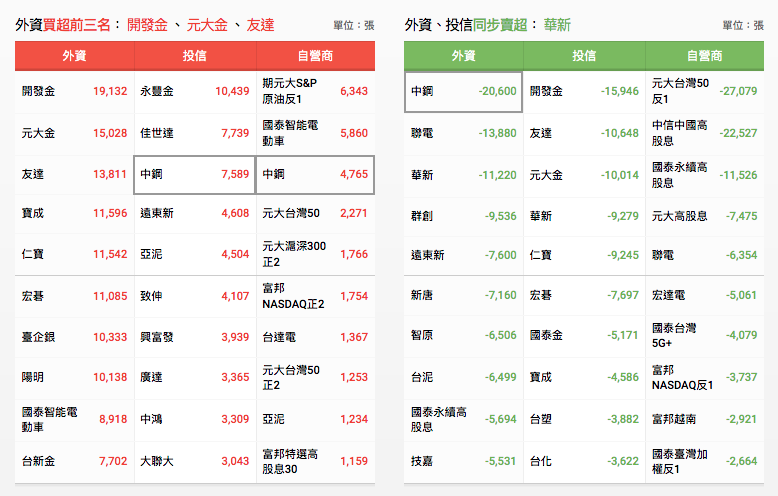
Task: Click 臺企銀 stock name
Action: 39,337
